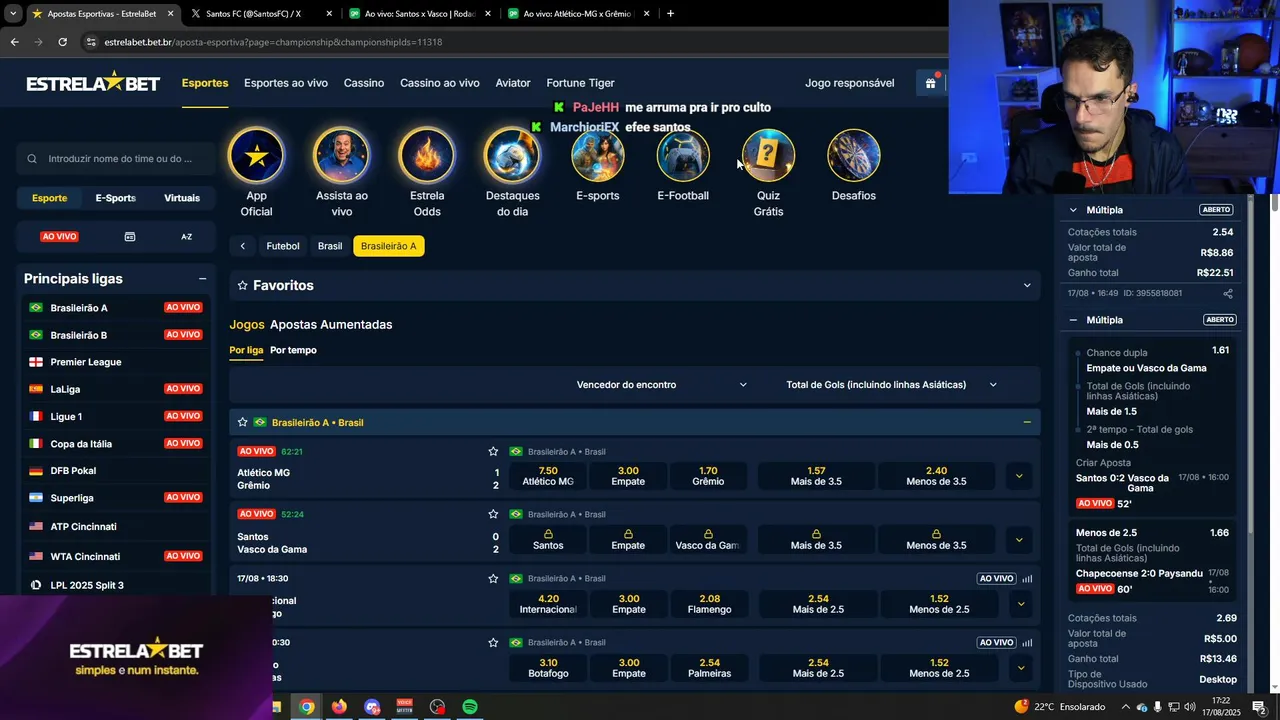The image size is (1280, 720).
Task: Open new browser tab plus button
Action: tap(670, 14)
